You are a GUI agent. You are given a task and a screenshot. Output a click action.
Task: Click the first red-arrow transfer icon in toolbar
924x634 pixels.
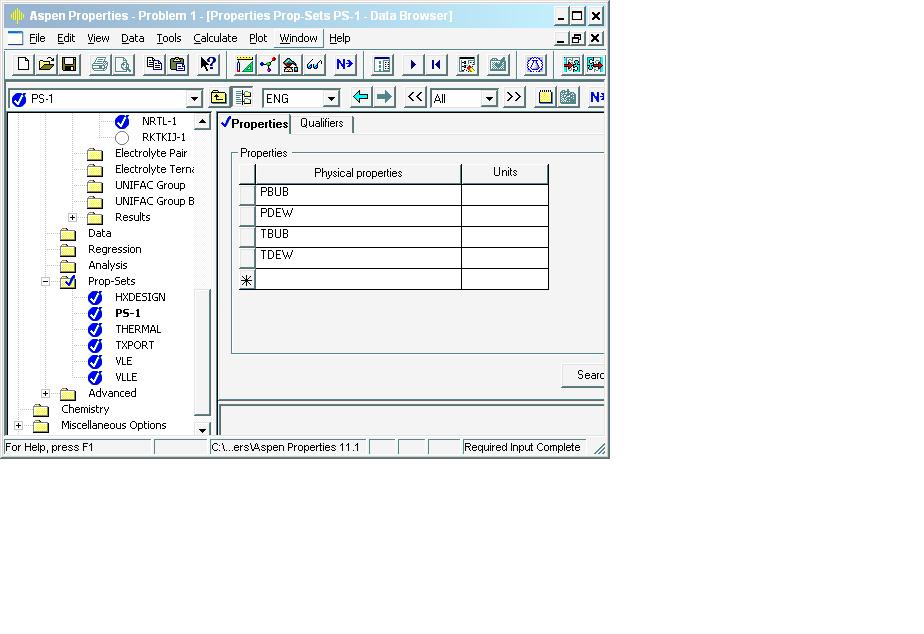click(x=571, y=64)
